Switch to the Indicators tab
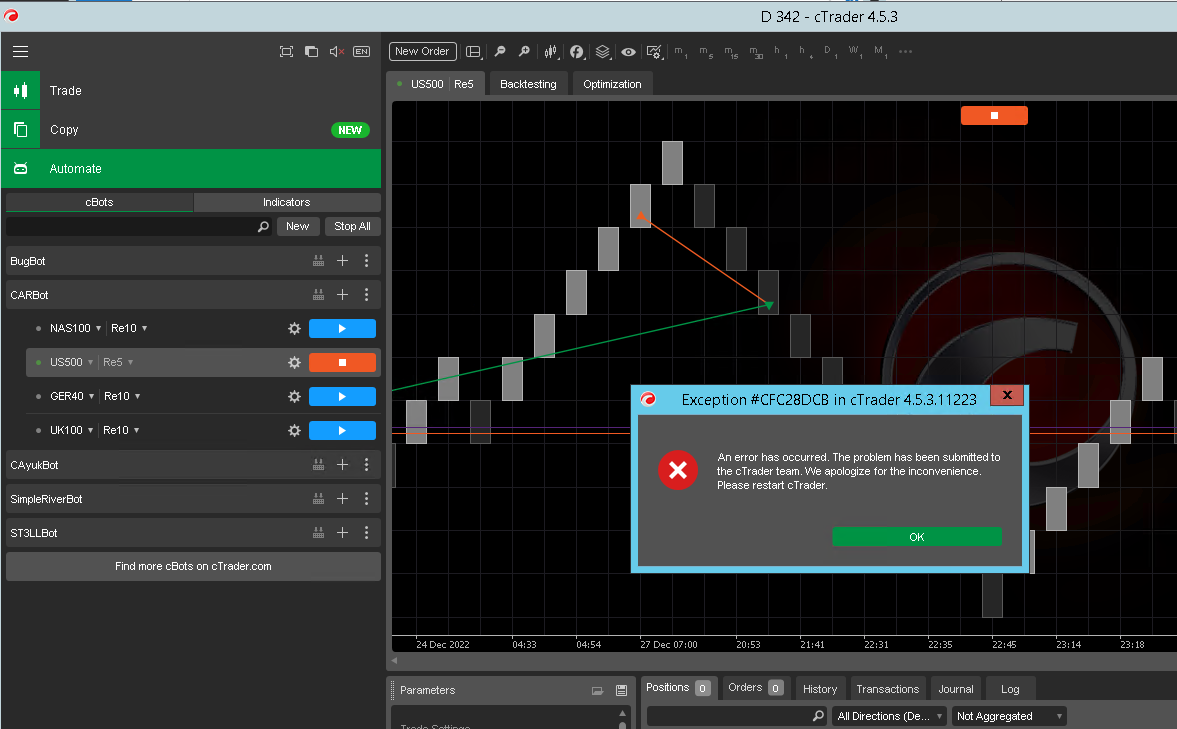The height and width of the screenshot is (729, 1177). pos(287,202)
